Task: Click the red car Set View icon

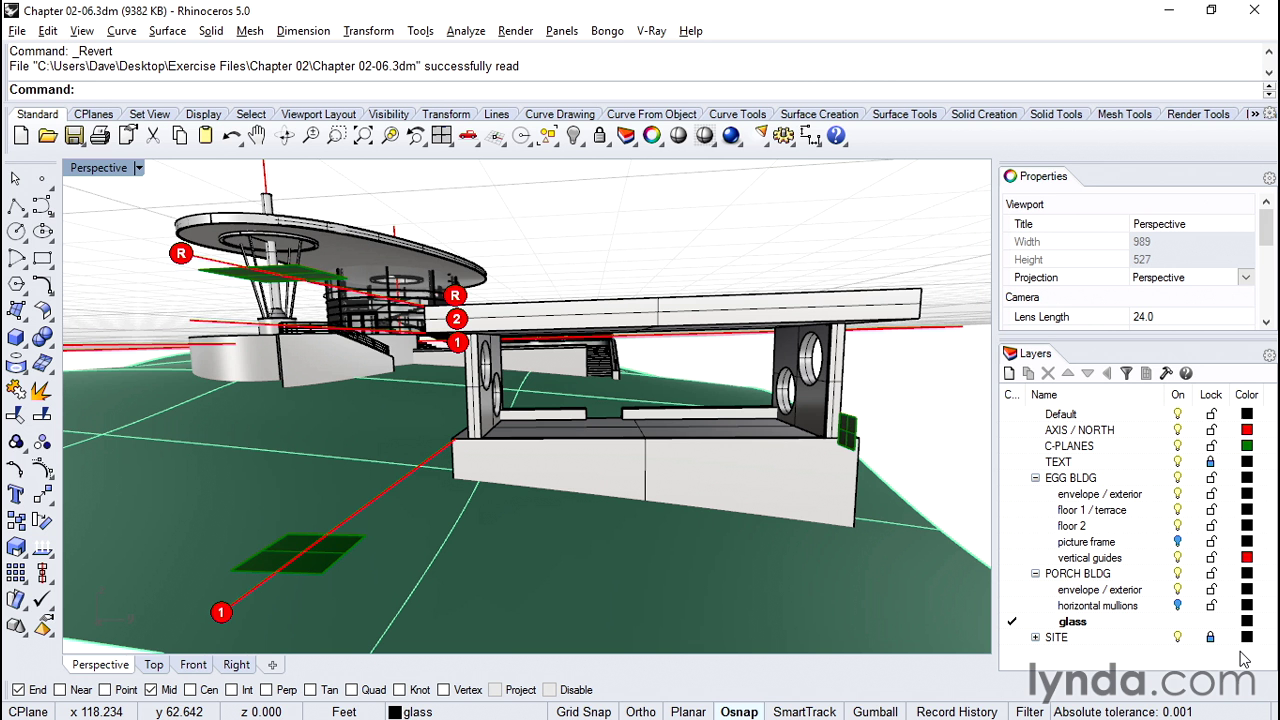Action: (468, 136)
